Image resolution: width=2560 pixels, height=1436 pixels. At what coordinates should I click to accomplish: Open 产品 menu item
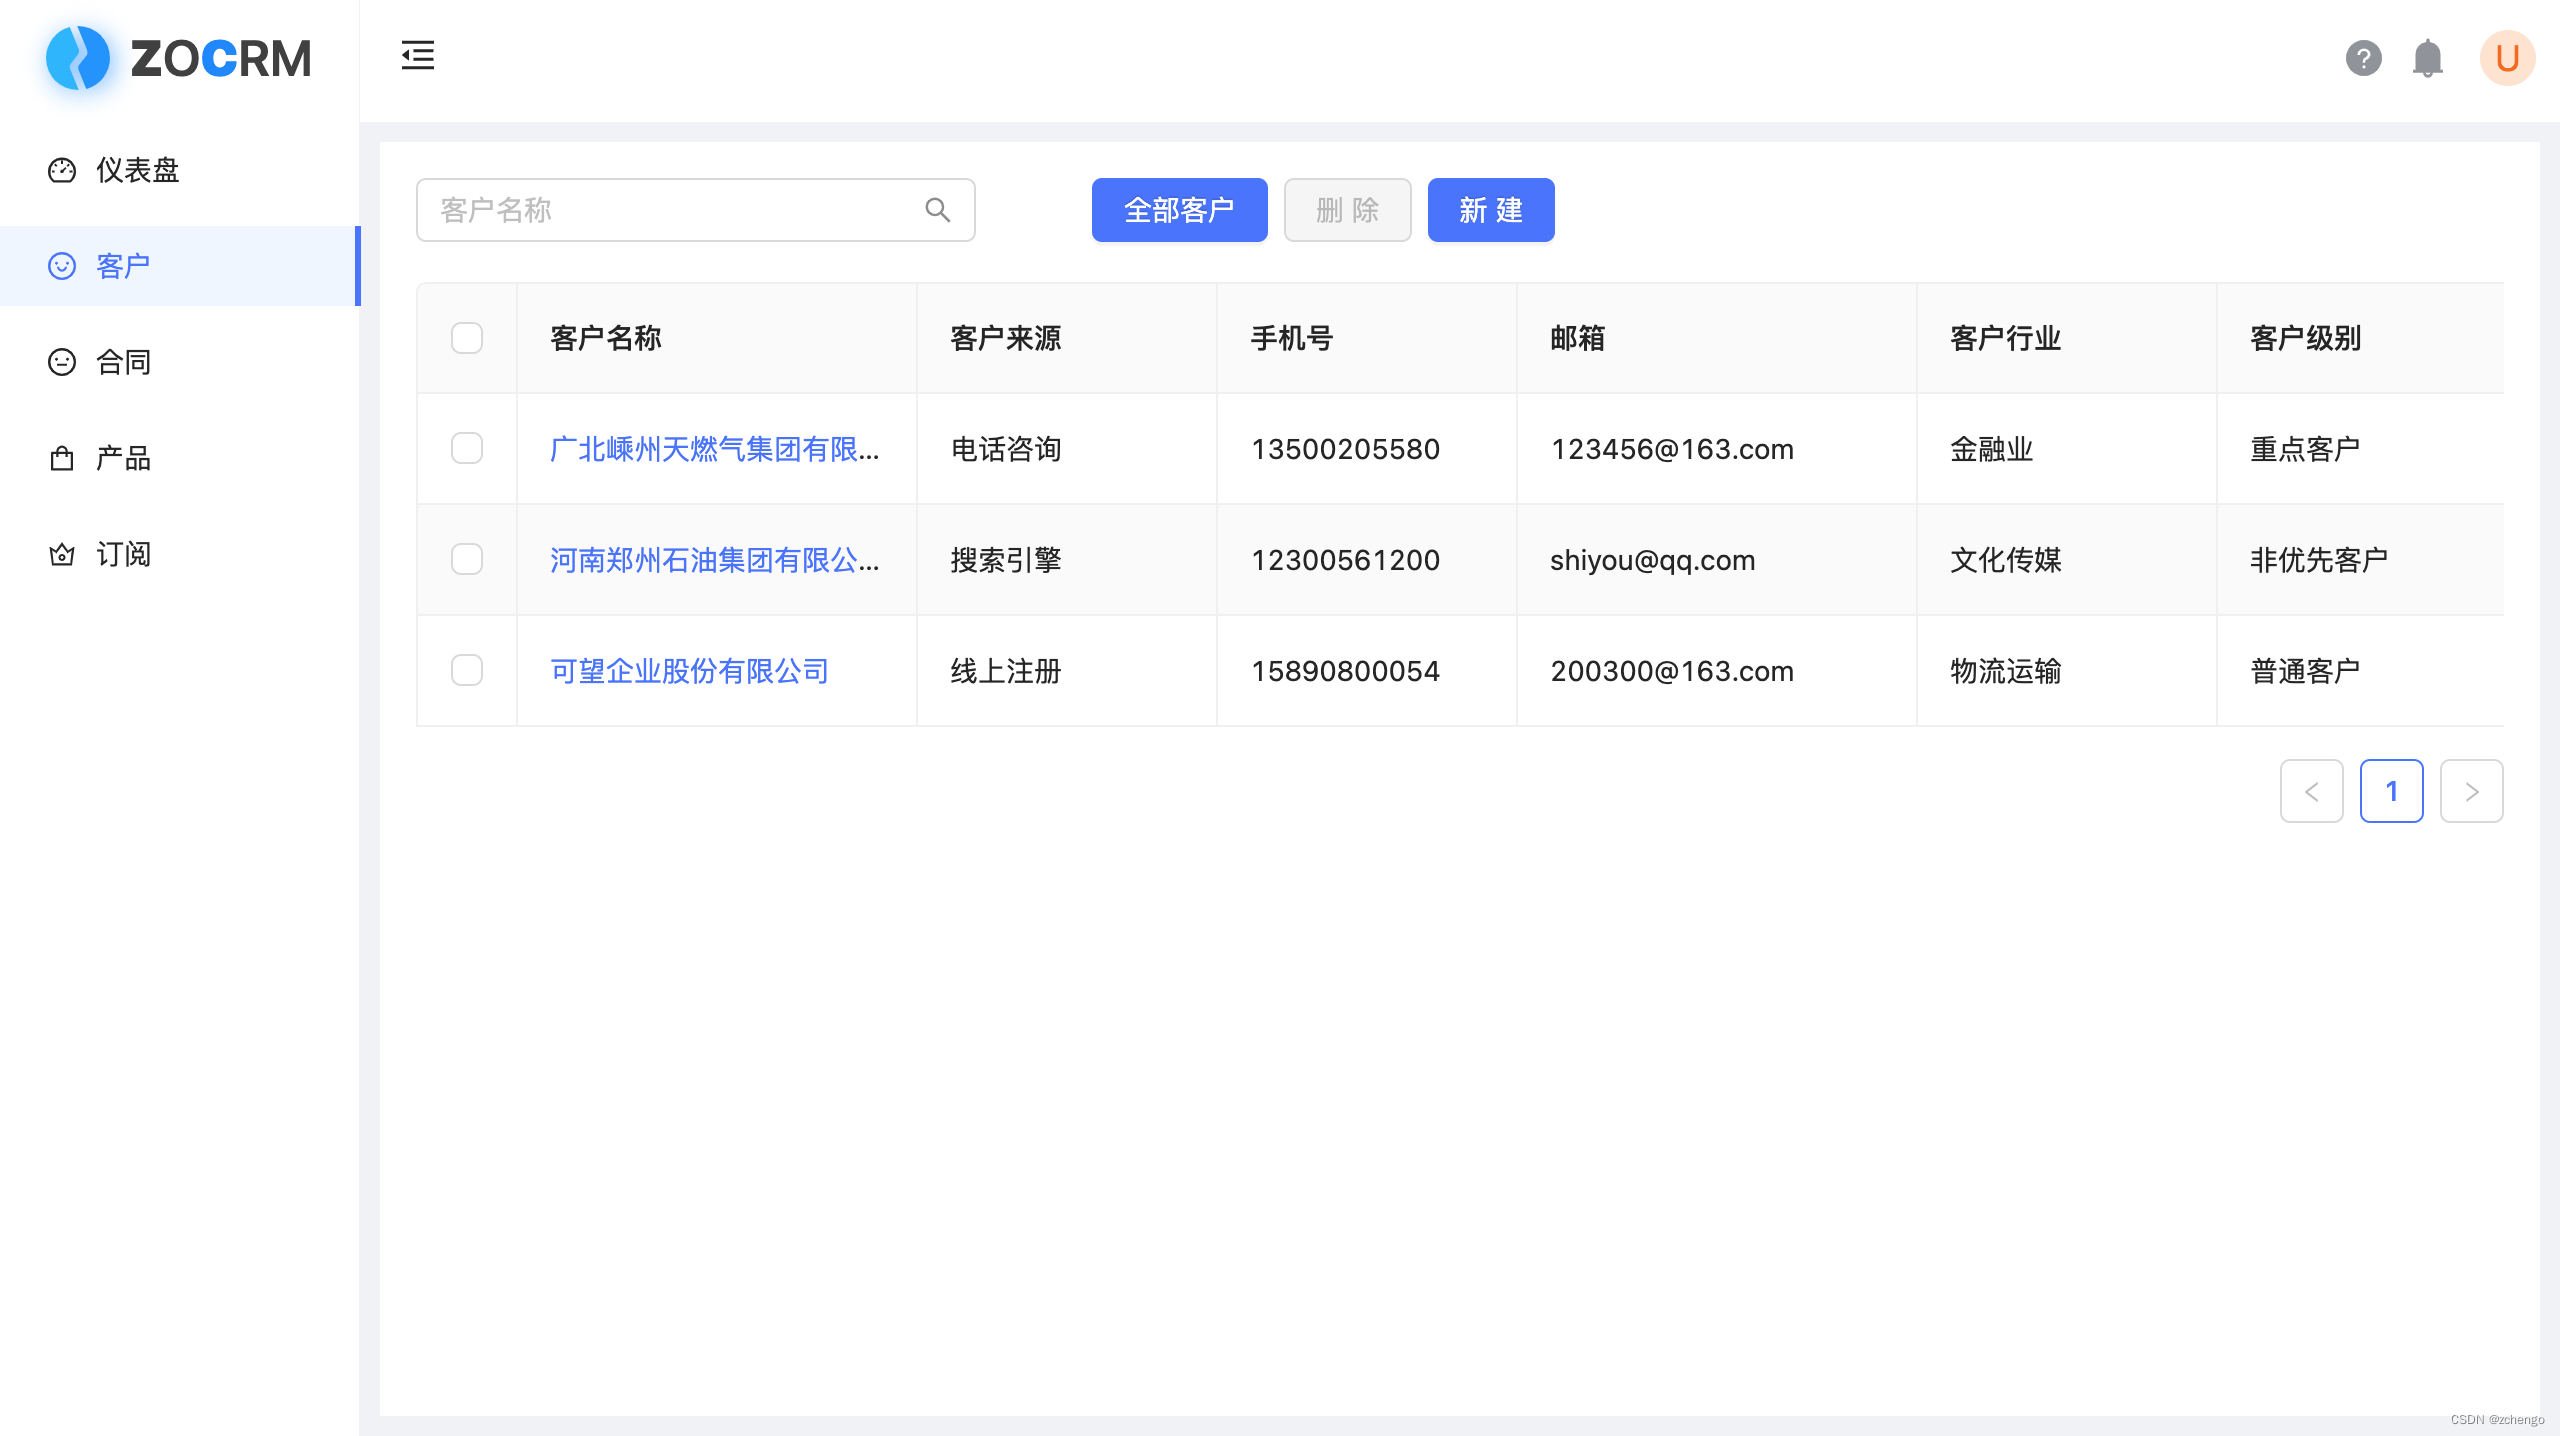pyautogui.click(x=180, y=458)
